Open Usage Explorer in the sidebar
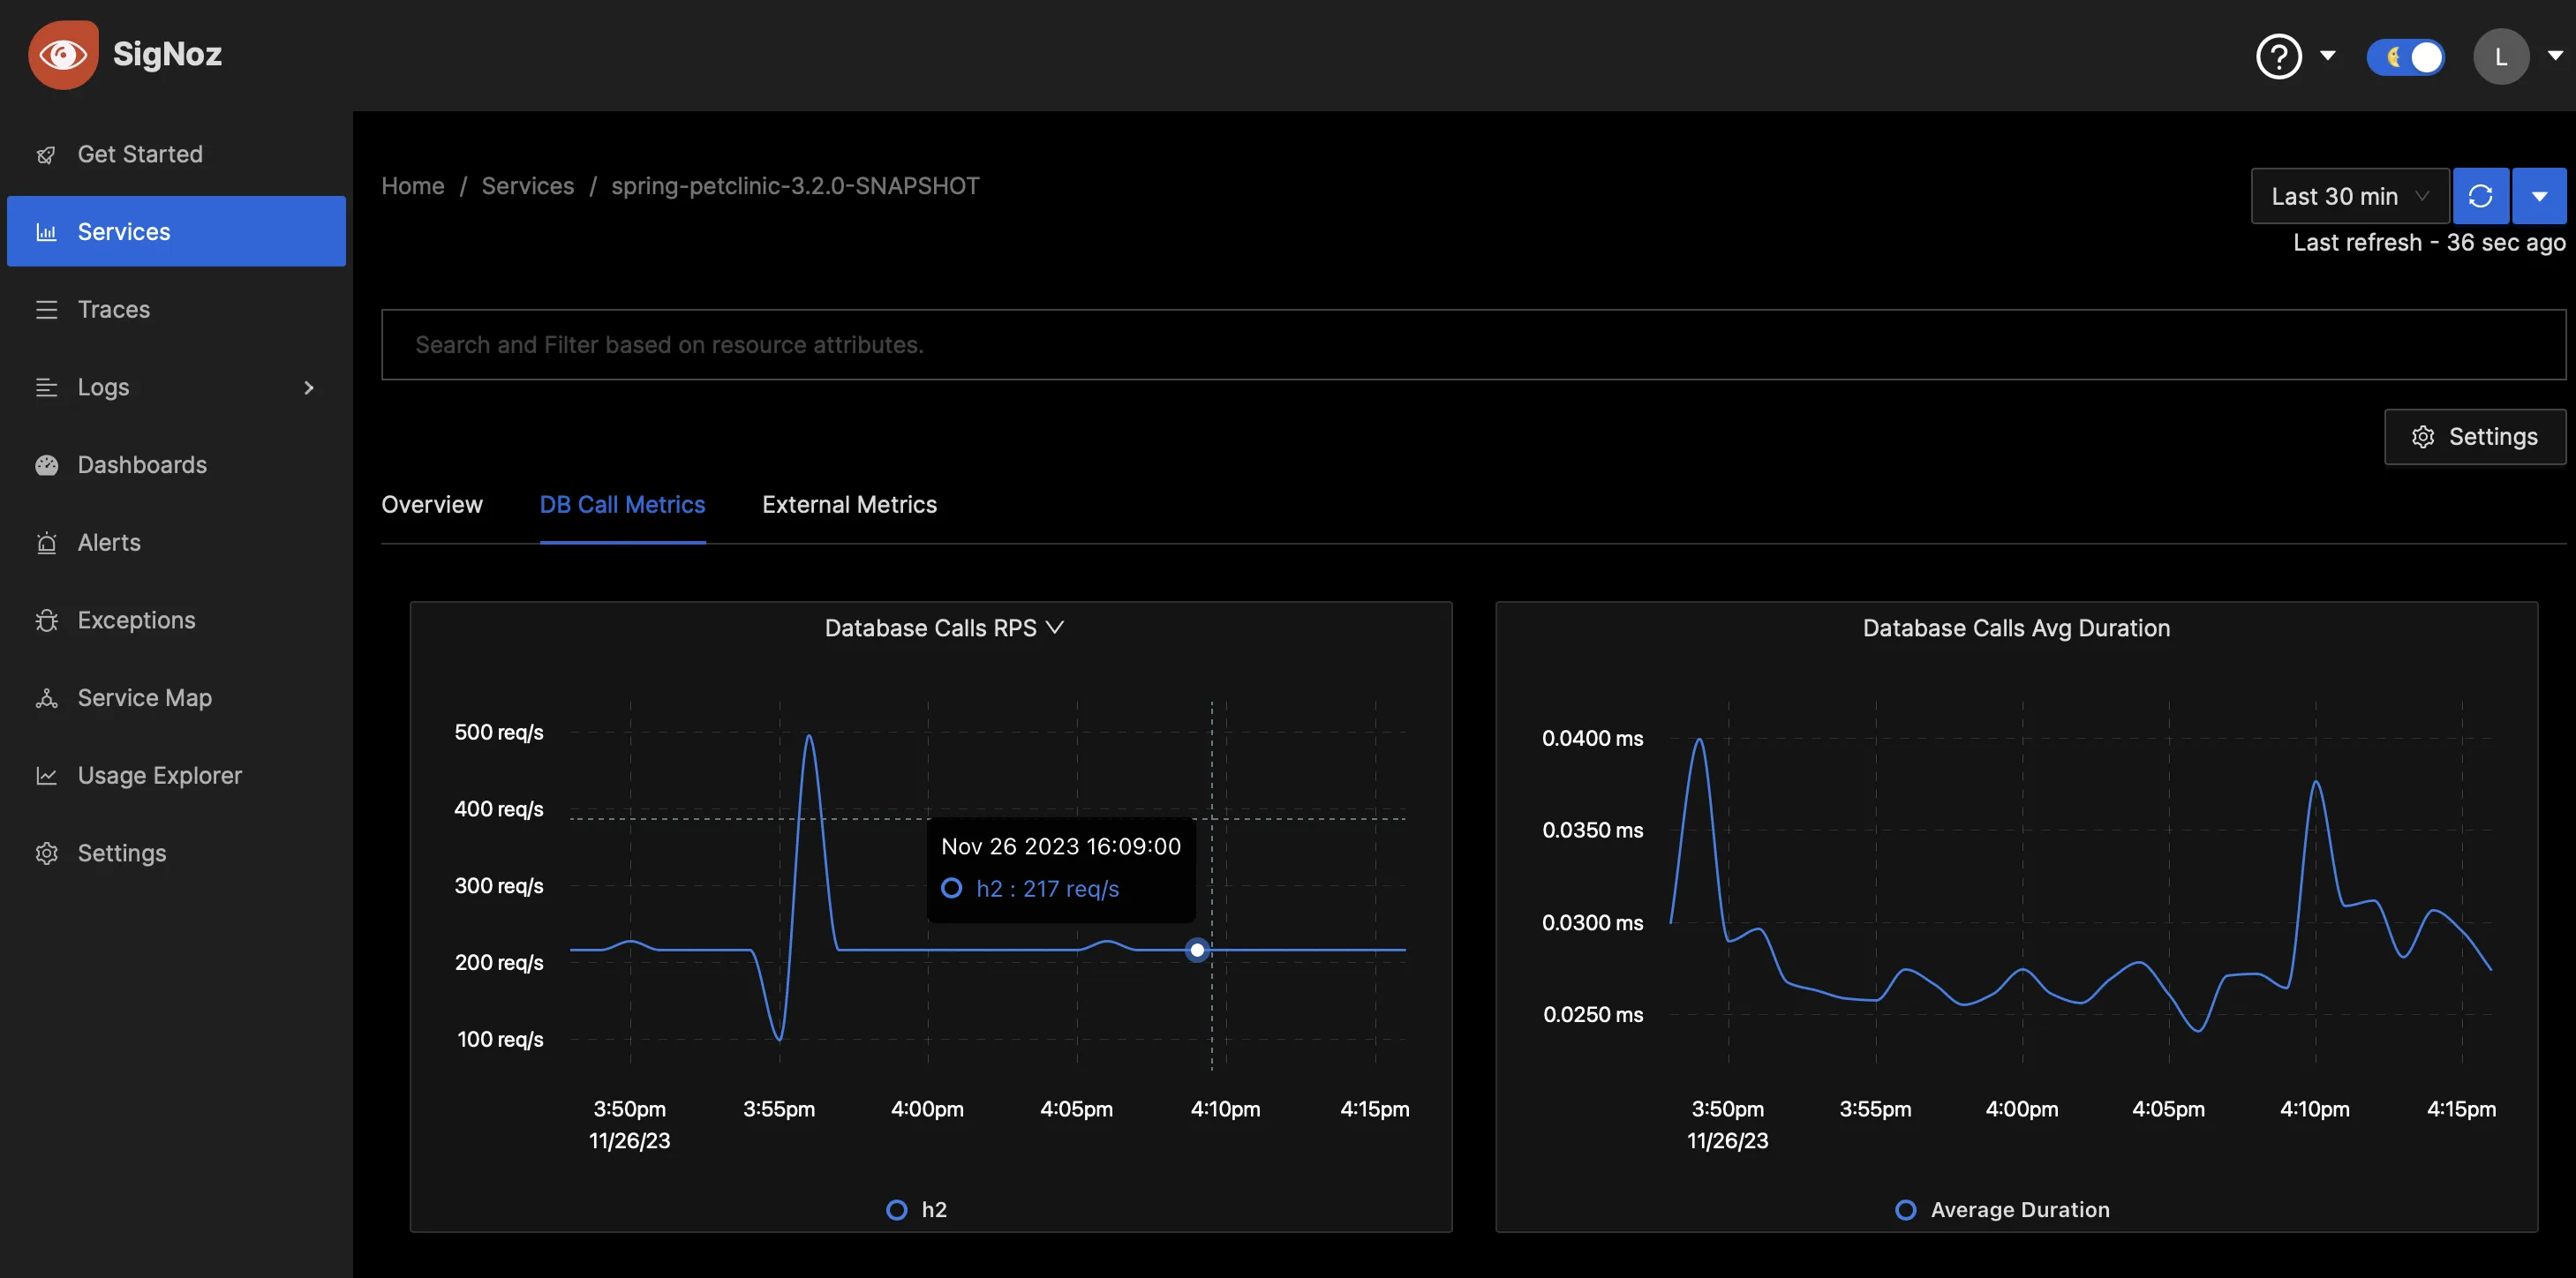Screen dimensions: 2576x1278 (176, 775)
